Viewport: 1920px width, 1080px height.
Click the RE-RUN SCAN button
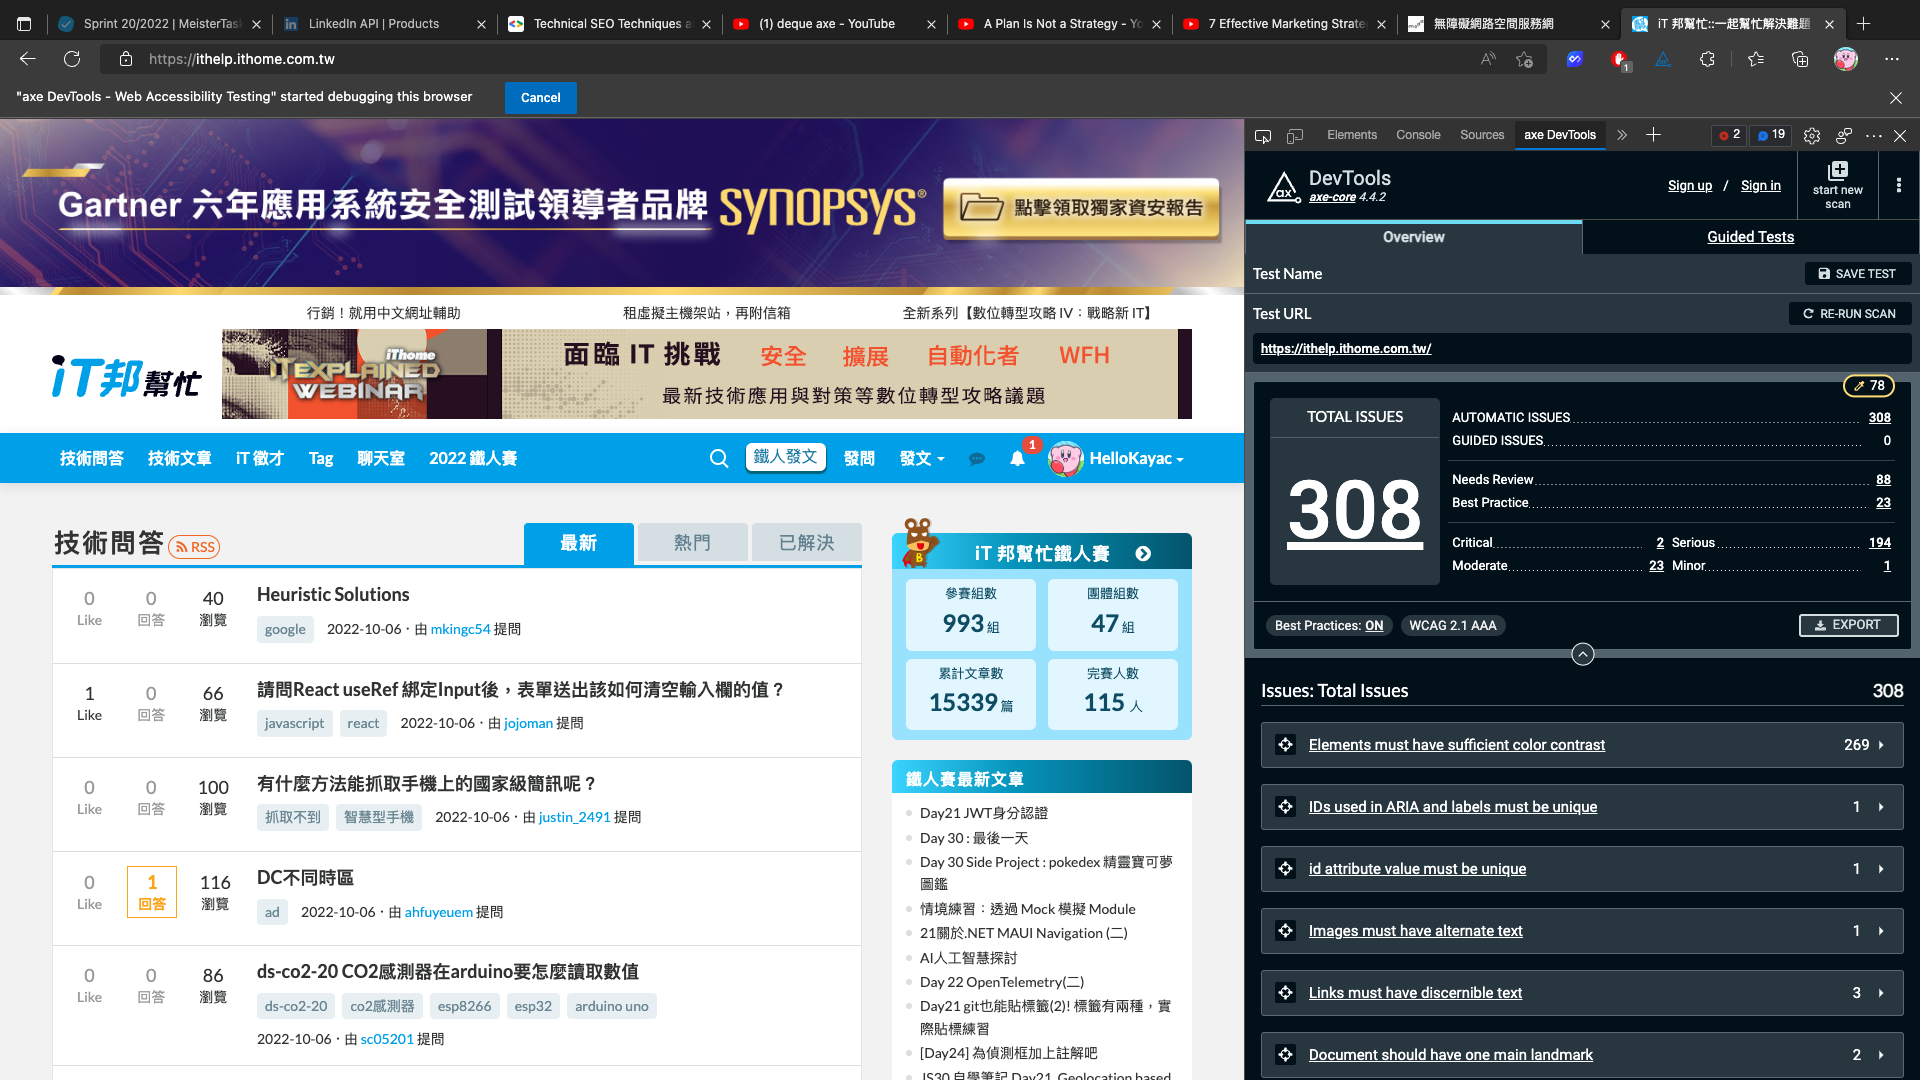[x=1849, y=313]
